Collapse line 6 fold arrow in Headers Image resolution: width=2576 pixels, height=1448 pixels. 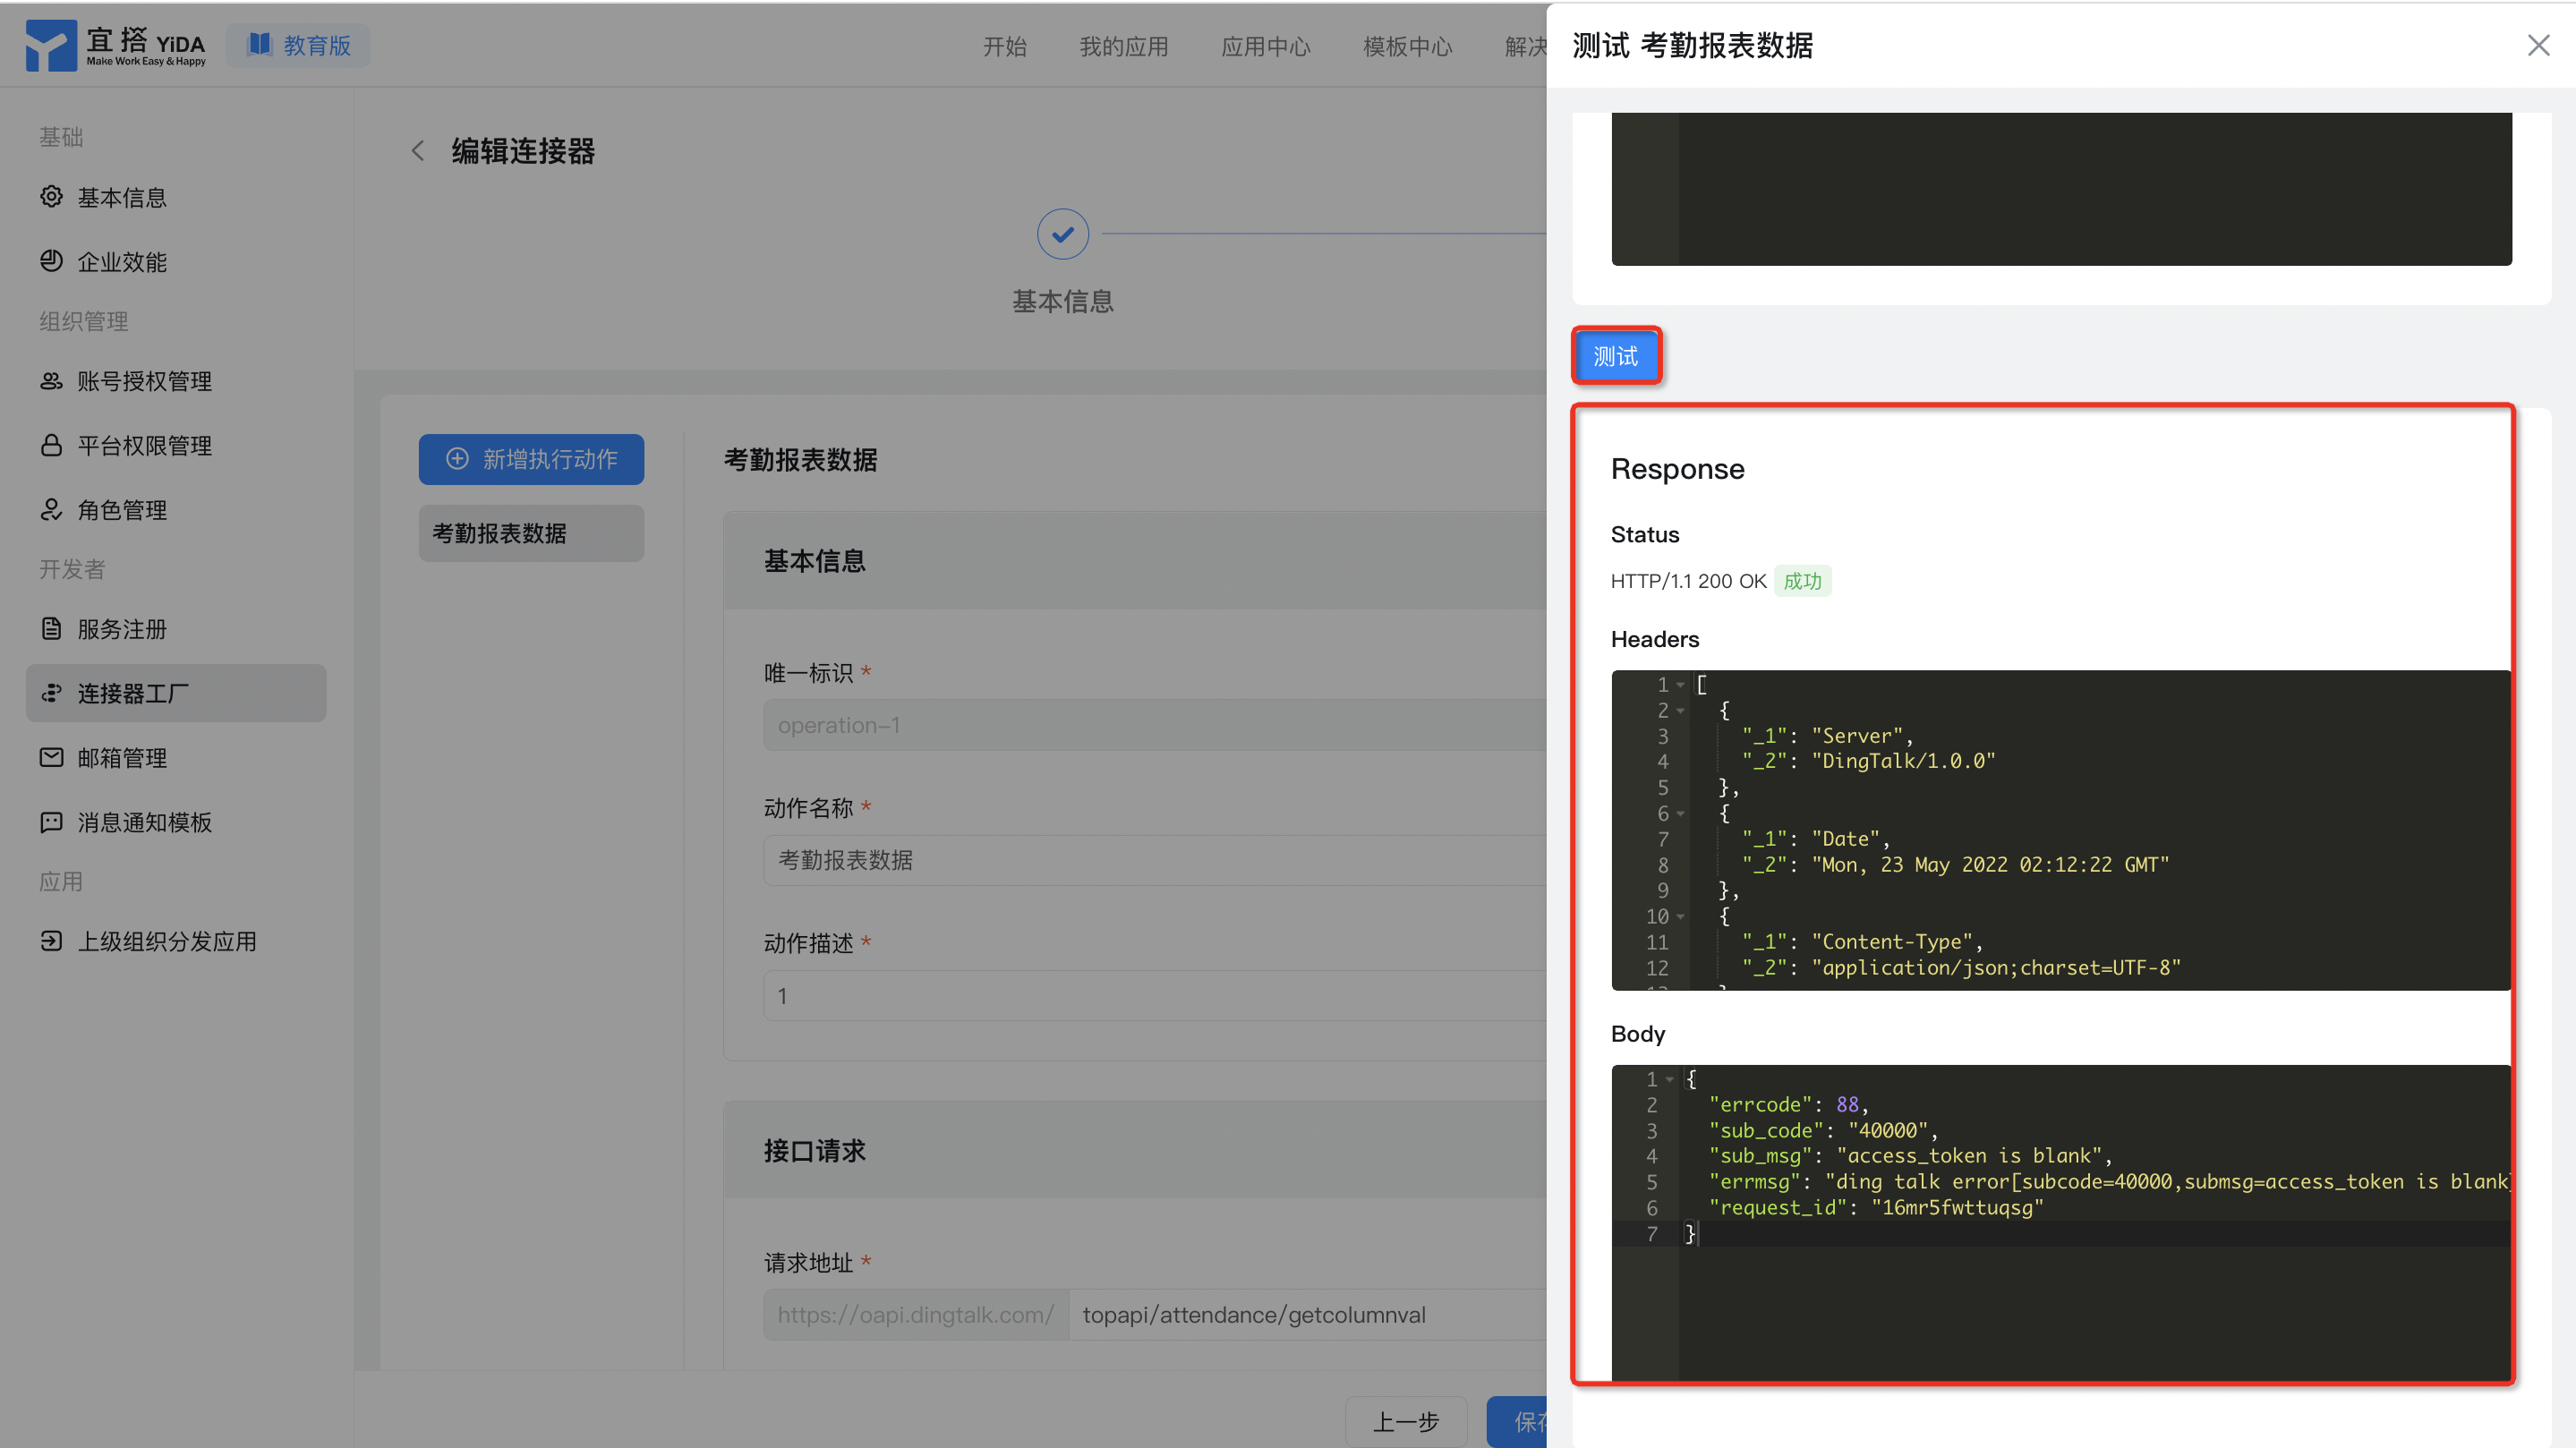pyautogui.click(x=1681, y=814)
